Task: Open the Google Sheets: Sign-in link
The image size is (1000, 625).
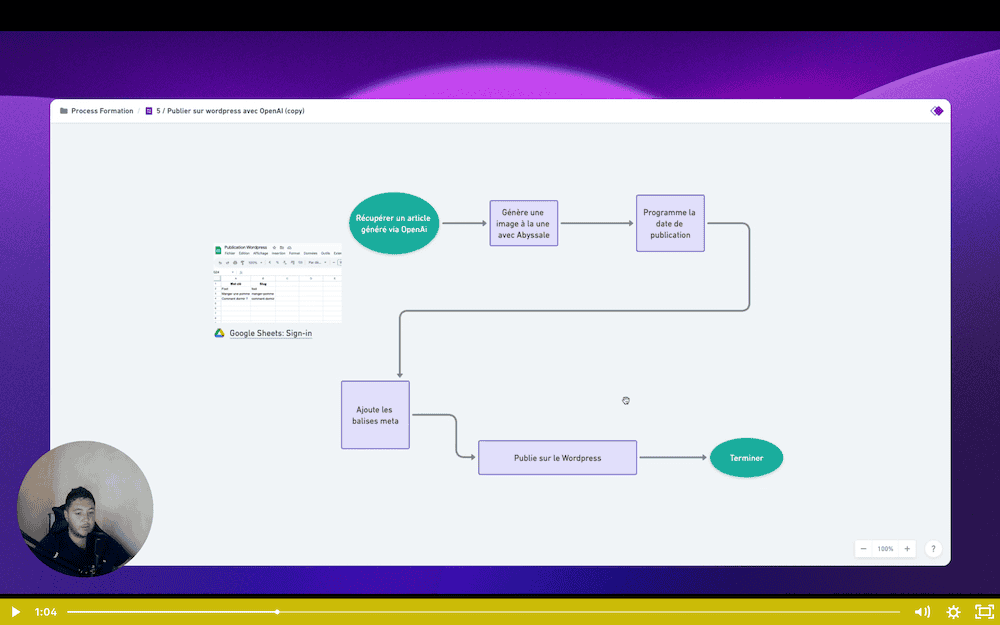Action: click(x=270, y=333)
